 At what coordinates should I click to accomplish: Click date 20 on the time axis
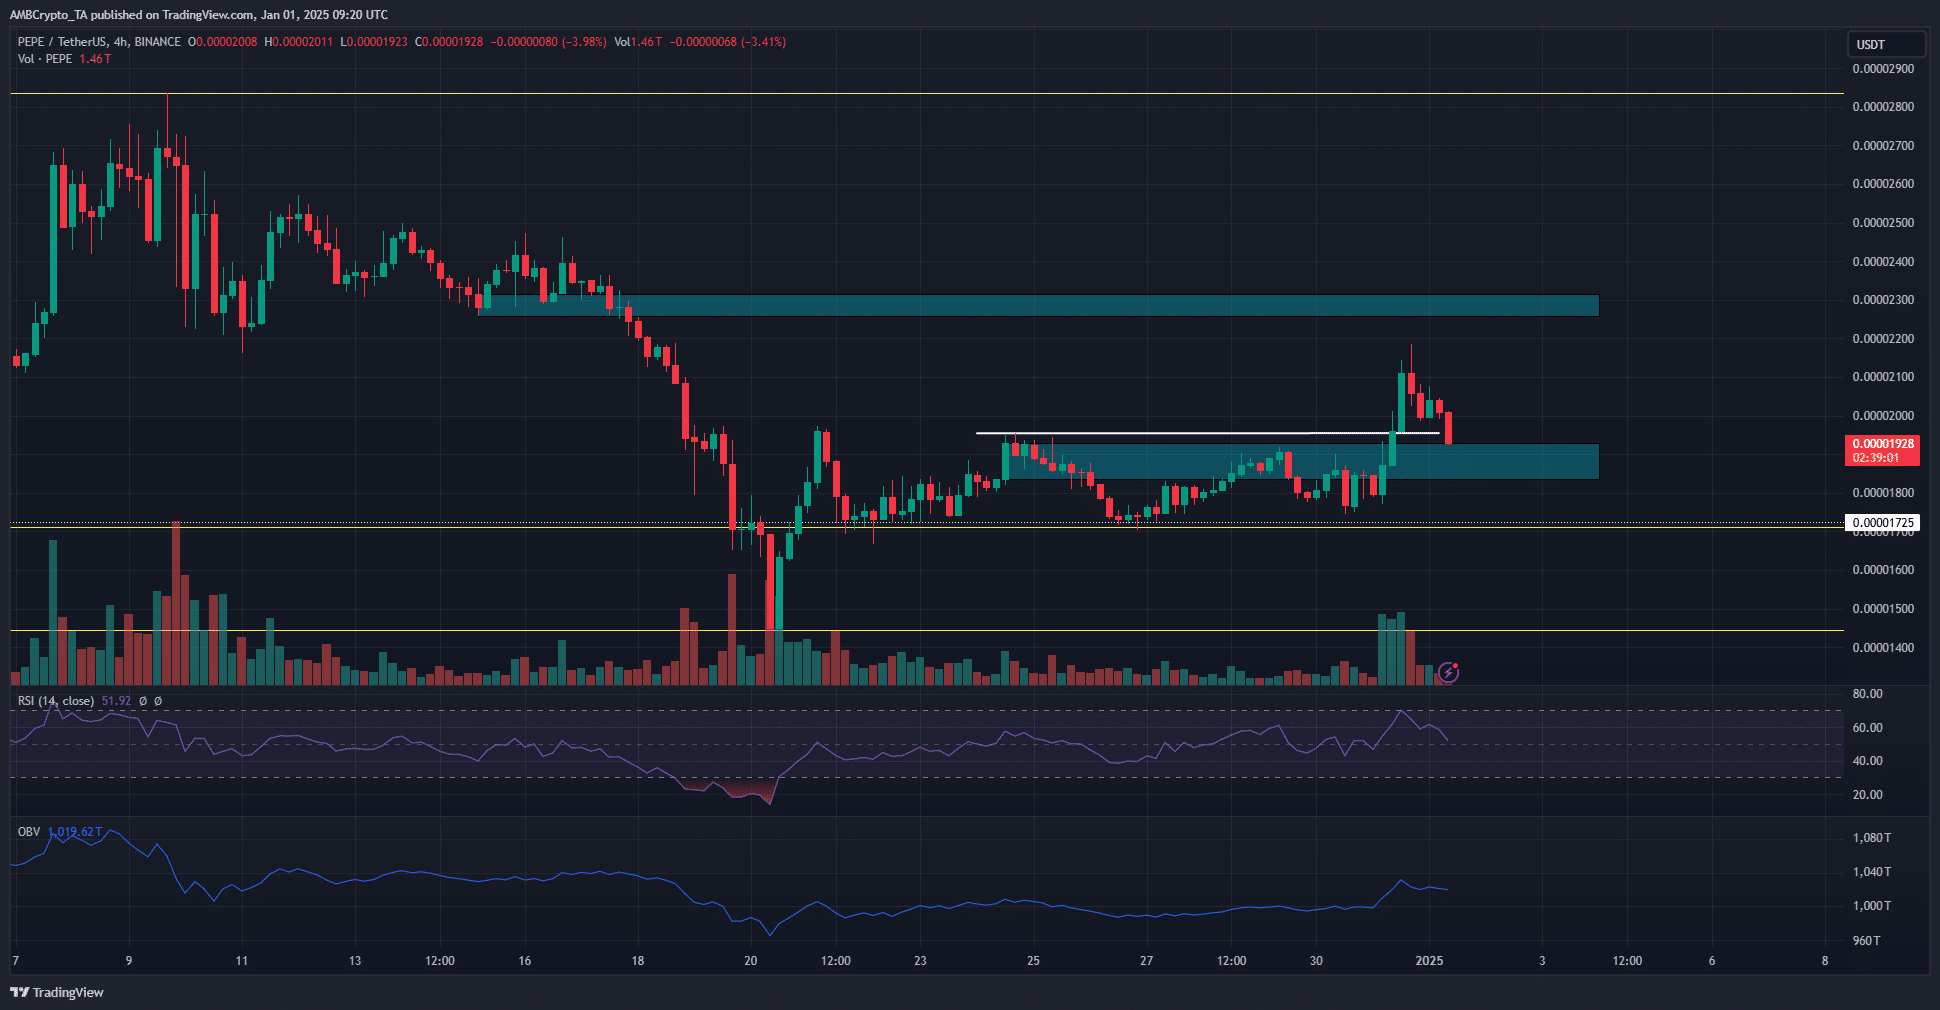[751, 961]
